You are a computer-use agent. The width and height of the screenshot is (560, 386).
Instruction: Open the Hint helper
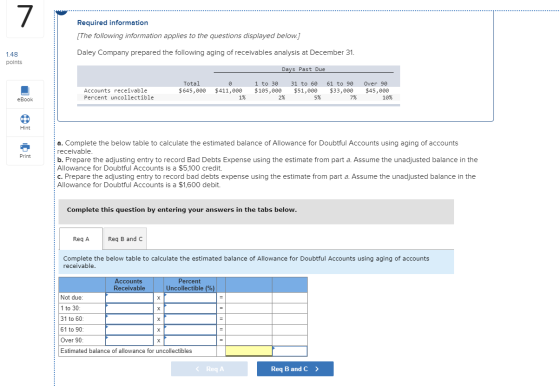point(25,122)
